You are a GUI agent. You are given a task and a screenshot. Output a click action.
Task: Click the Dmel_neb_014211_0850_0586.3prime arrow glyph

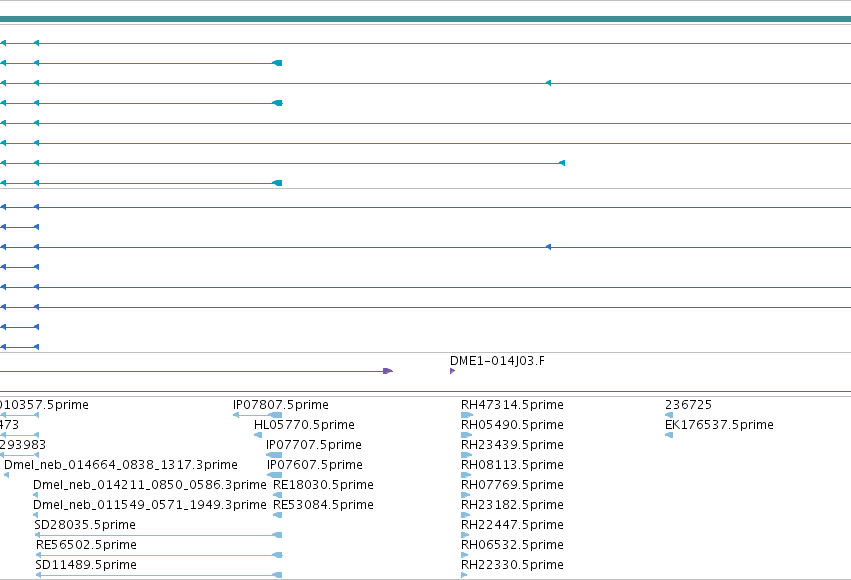tap(36, 495)
